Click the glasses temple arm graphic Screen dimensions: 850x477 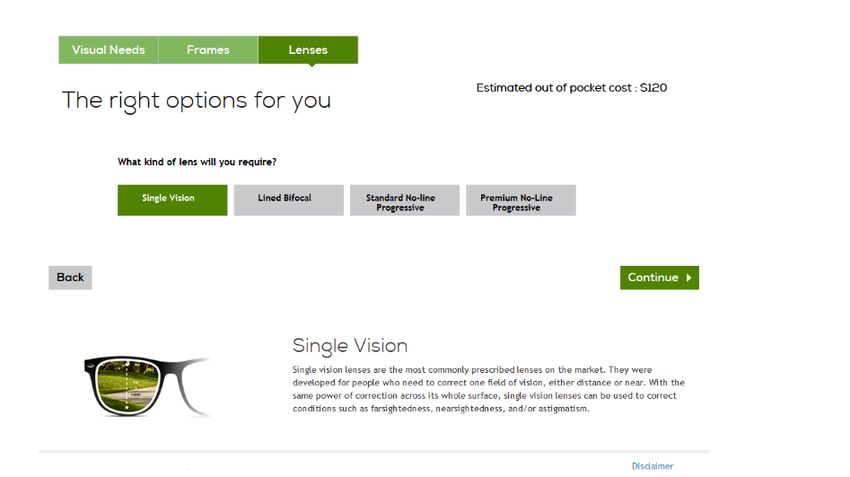tap(190, 385)
